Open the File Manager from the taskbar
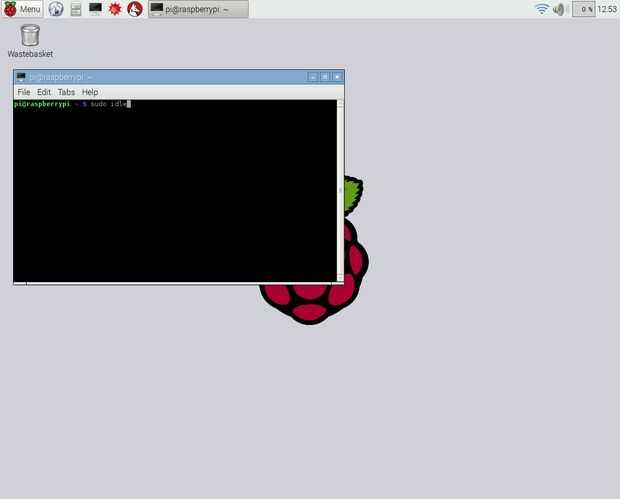620x499 pixels. [x=76, y=9]
